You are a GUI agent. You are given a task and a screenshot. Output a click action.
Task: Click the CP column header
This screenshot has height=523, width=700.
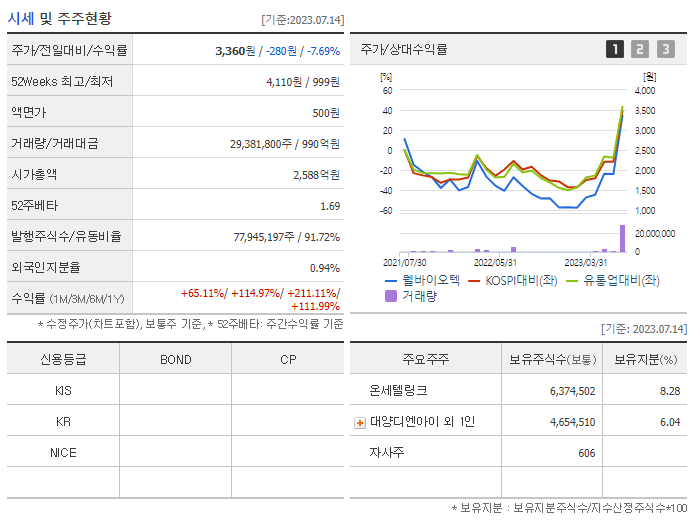click(x=288, y=360)
